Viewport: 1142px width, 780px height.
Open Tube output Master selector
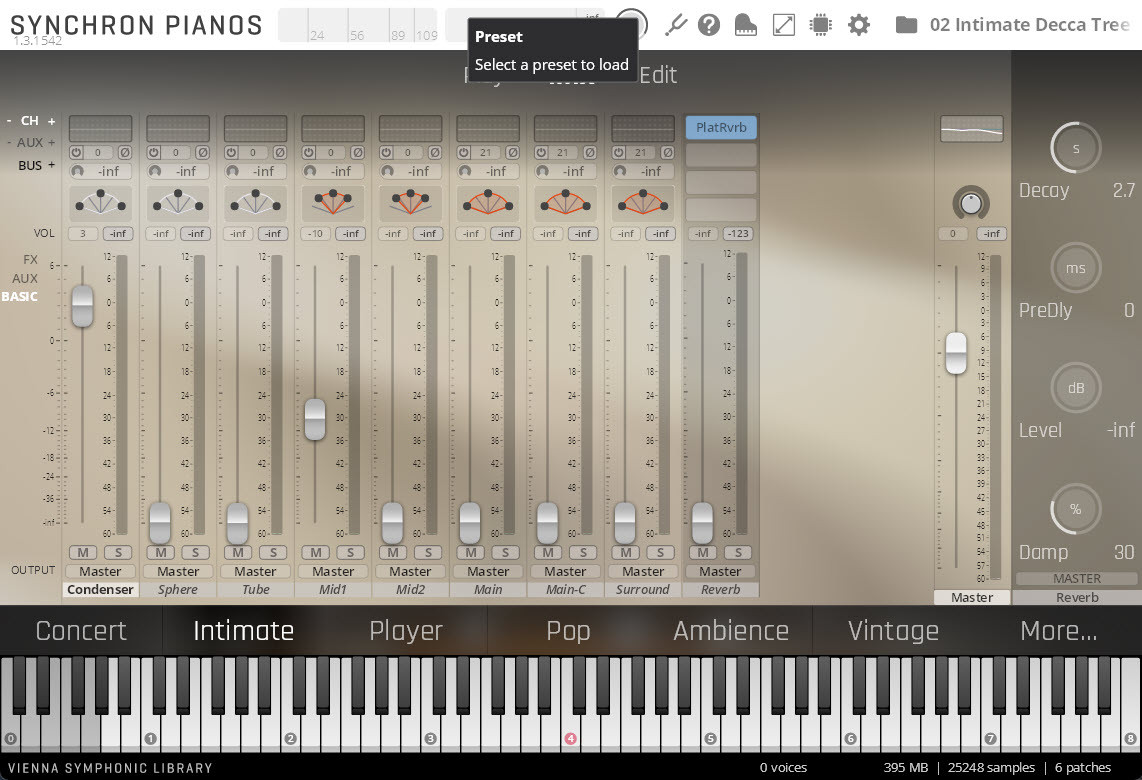(255, 572)
